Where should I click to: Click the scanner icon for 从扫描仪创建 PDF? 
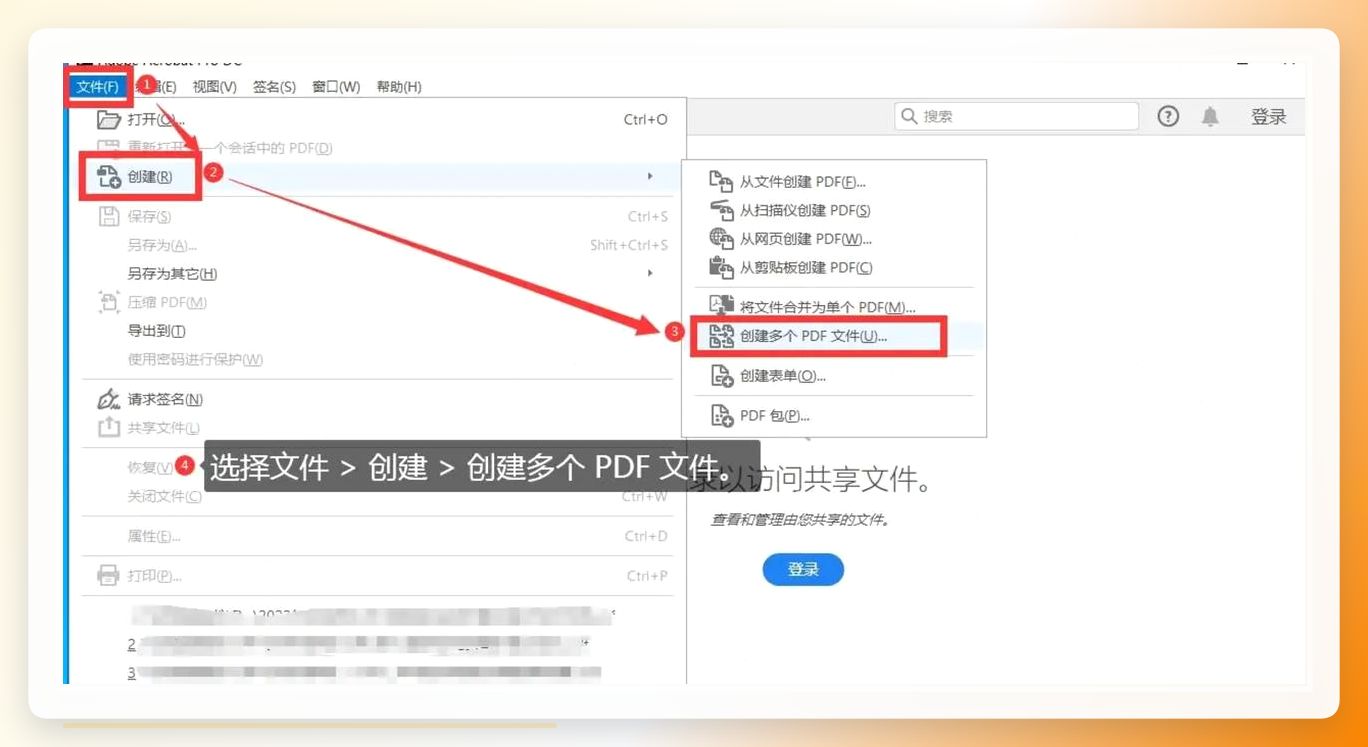721,210
